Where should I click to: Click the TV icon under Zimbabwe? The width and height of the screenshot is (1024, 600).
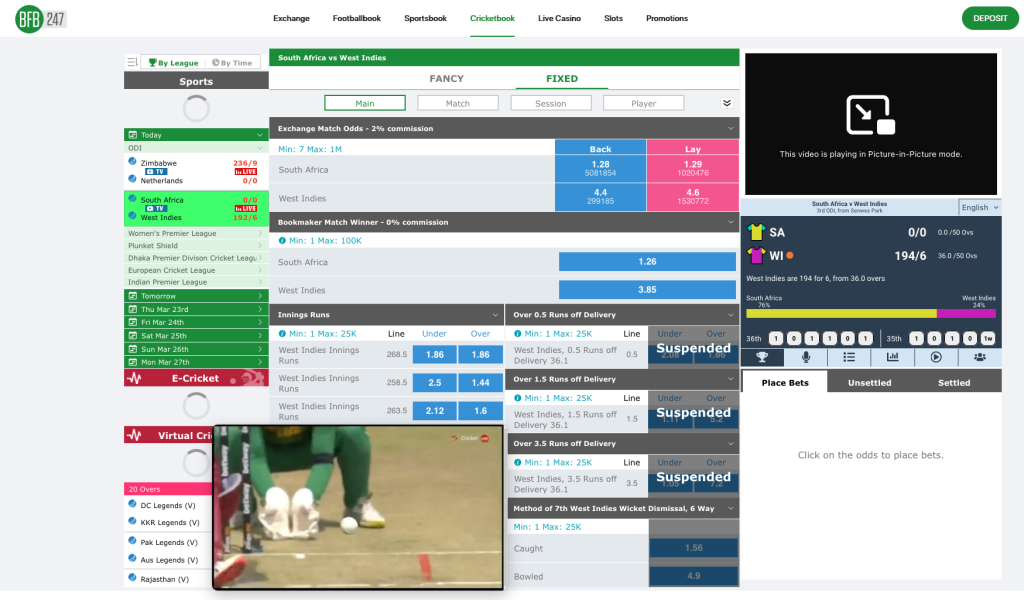click(156, 172)
